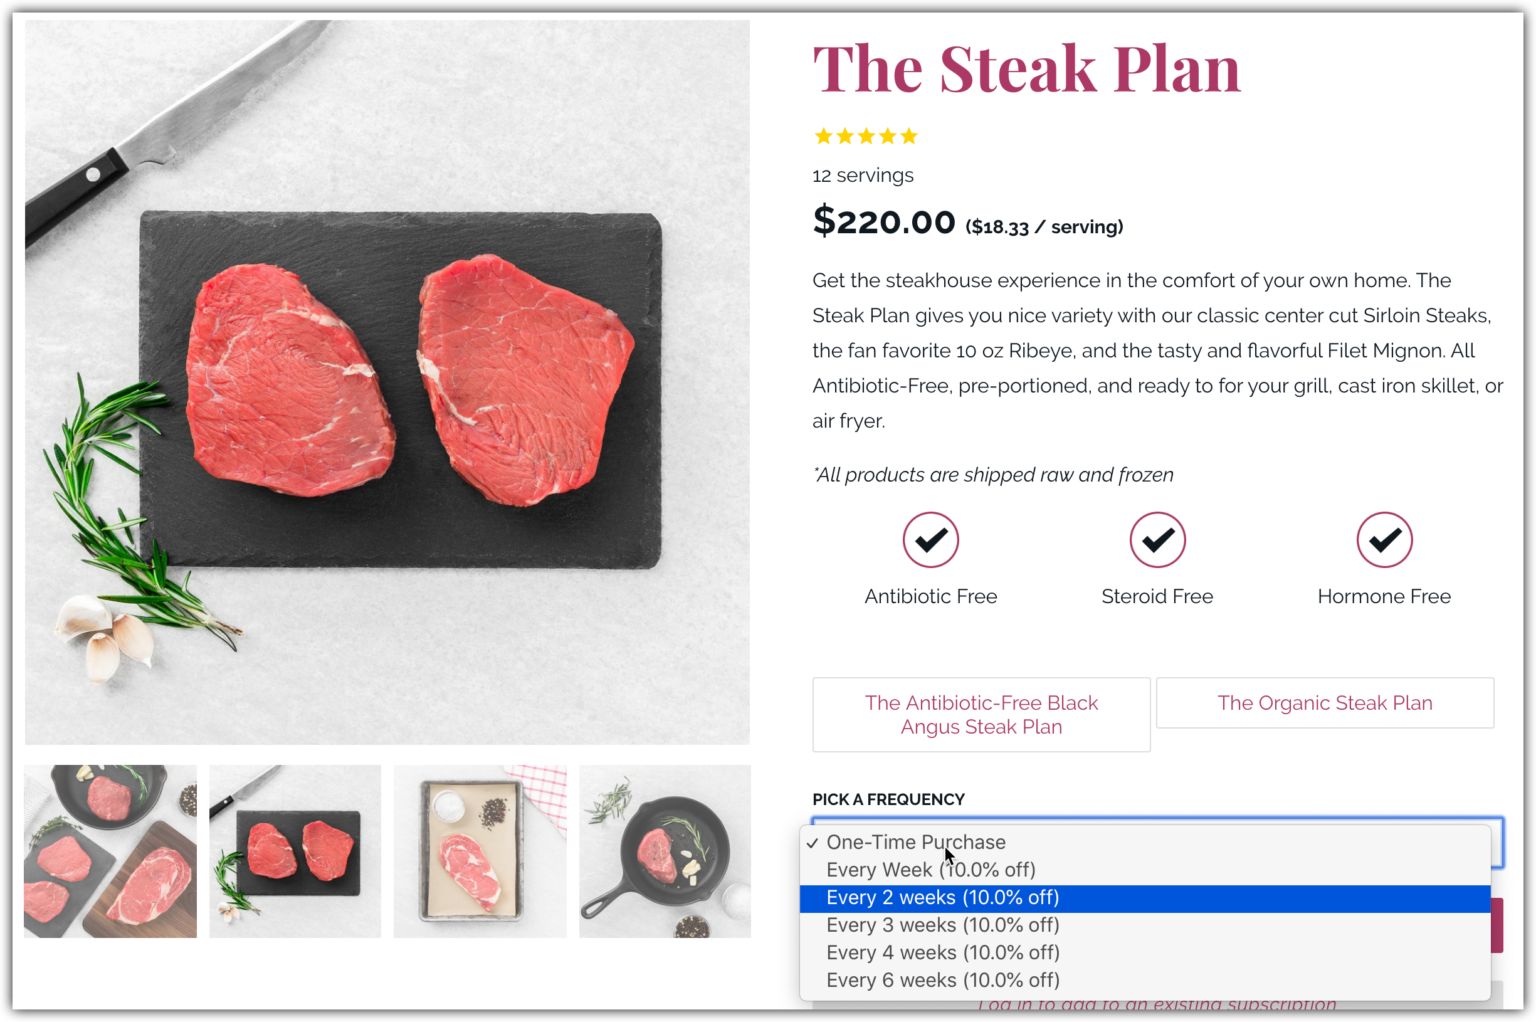Viewport: 1536px width, 1022px height.
Task: Select Every 6 weeks (10.0% off)
Action: coord(941,980)
